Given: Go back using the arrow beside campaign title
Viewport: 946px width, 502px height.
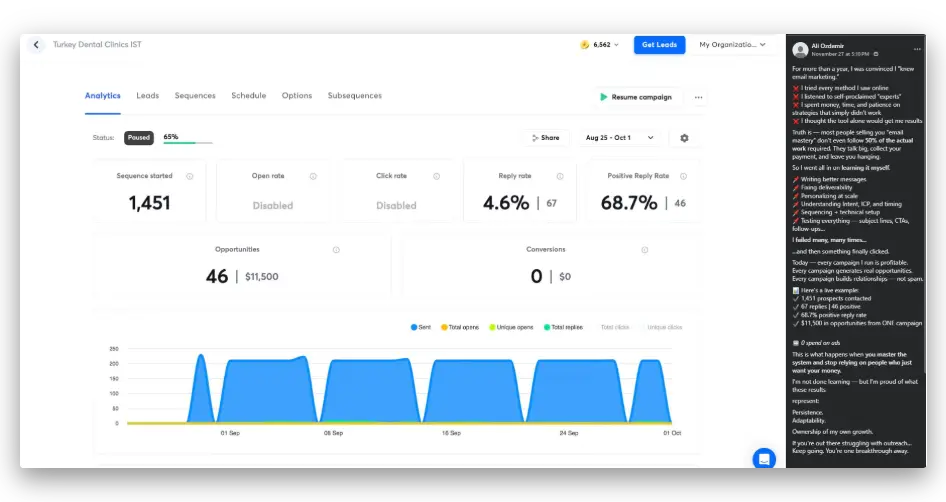Looking at the screenshot, I should click(x=36, y=45).
